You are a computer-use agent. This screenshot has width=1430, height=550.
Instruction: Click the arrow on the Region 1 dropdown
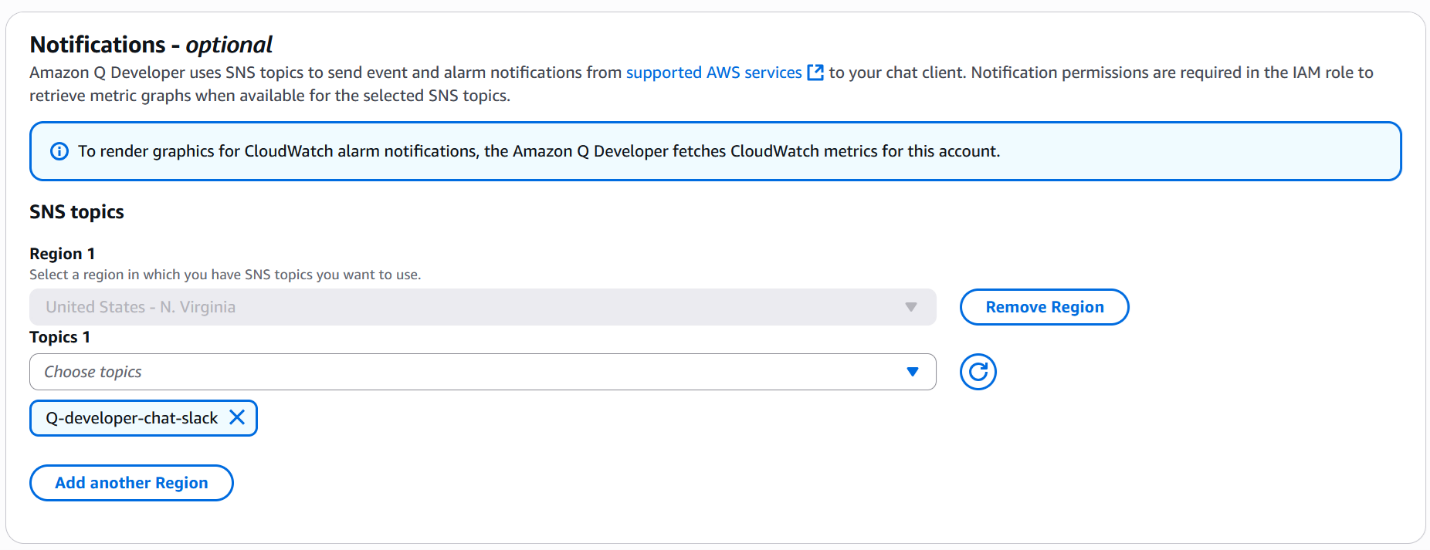click(911, 307)
